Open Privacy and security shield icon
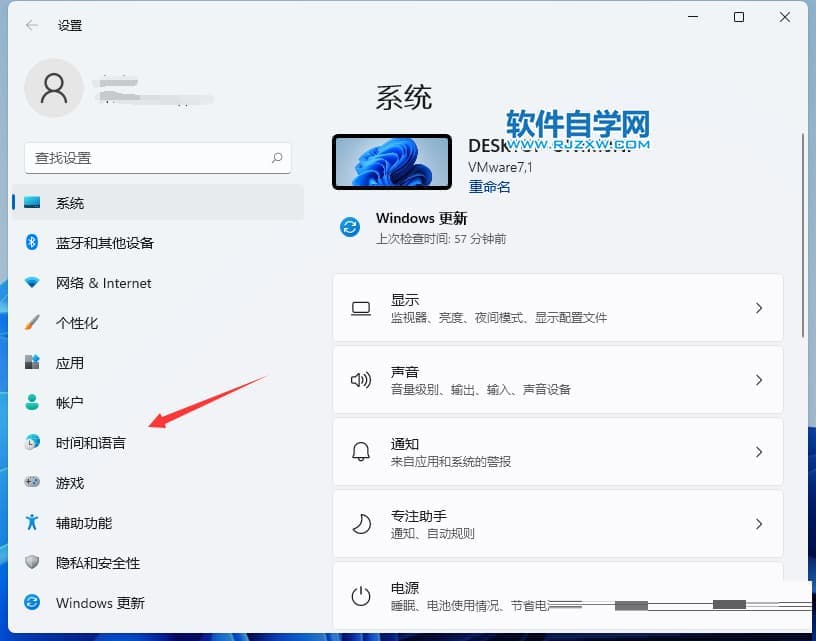The width and height of the screenshot is (816, 641). [x=32, y=563]
